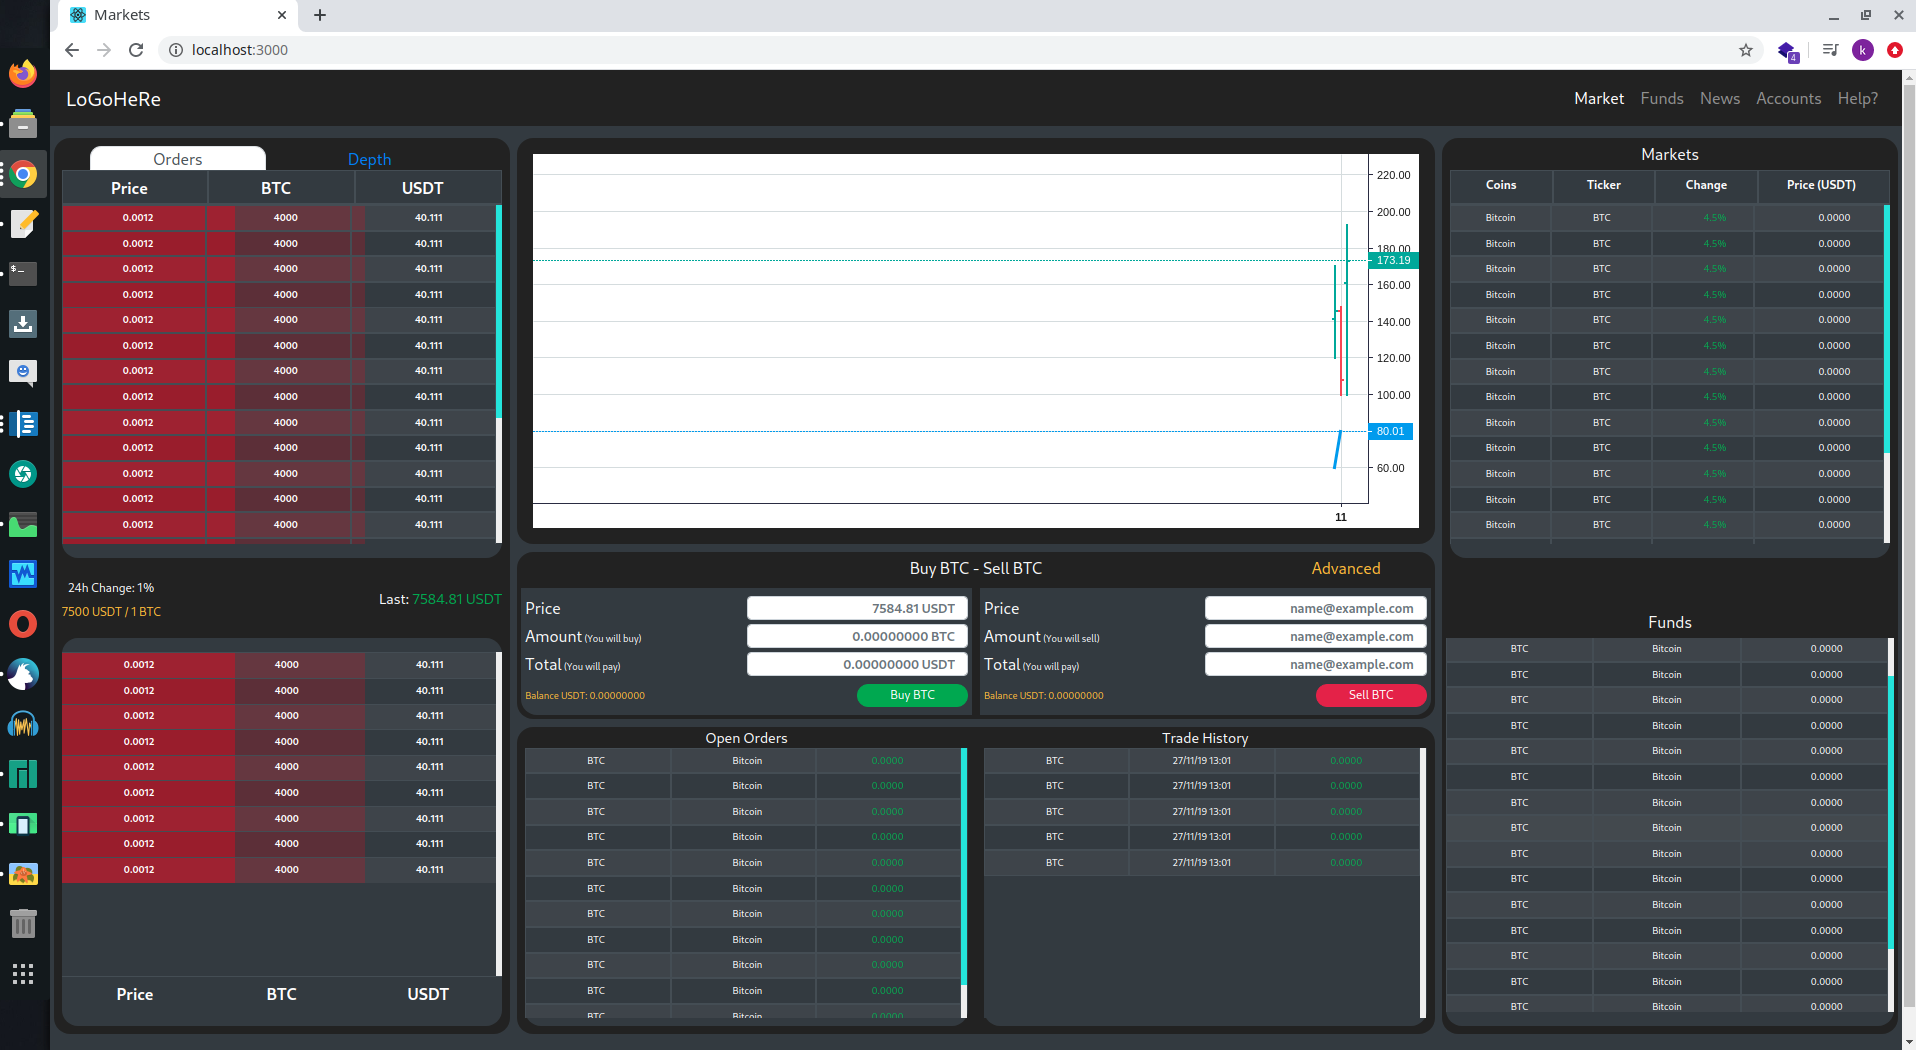Viewport: 1916px width, 1050px height.
Task: Switch to the Depth tab
Action: point(369,159)
